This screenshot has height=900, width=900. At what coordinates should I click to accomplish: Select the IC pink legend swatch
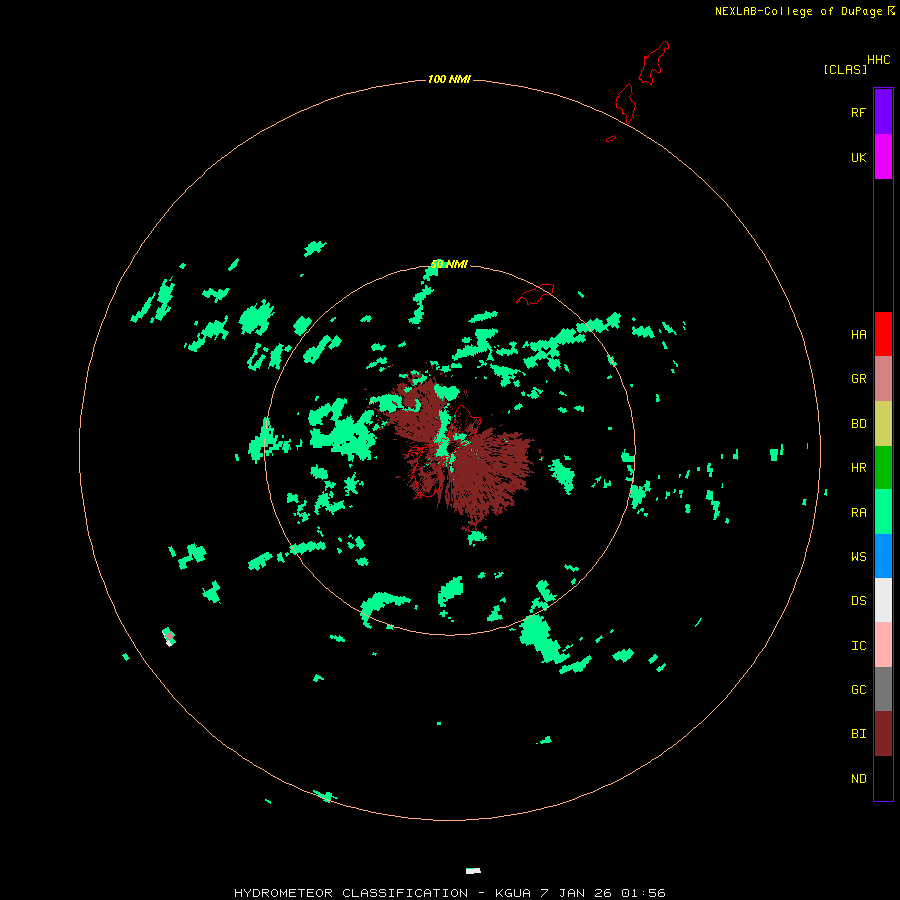pyautogui.click(x=883, y=645)
